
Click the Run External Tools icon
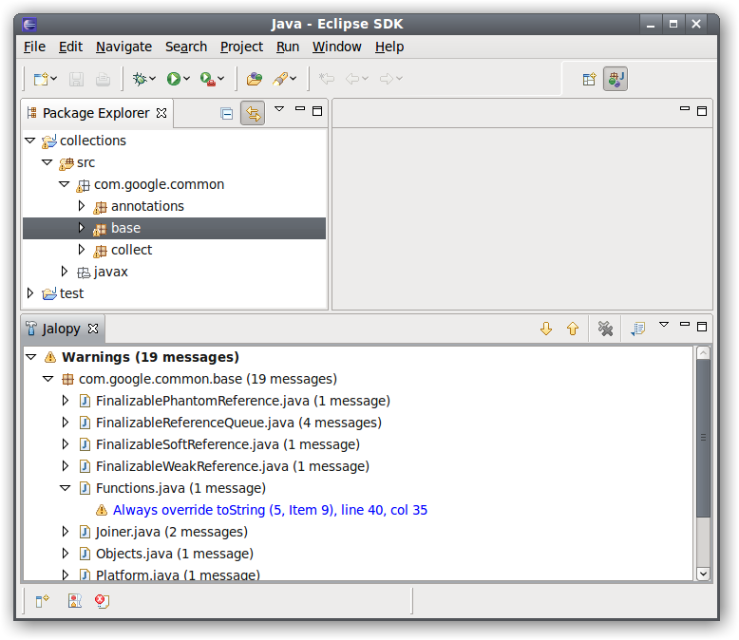tap(207, 79)
